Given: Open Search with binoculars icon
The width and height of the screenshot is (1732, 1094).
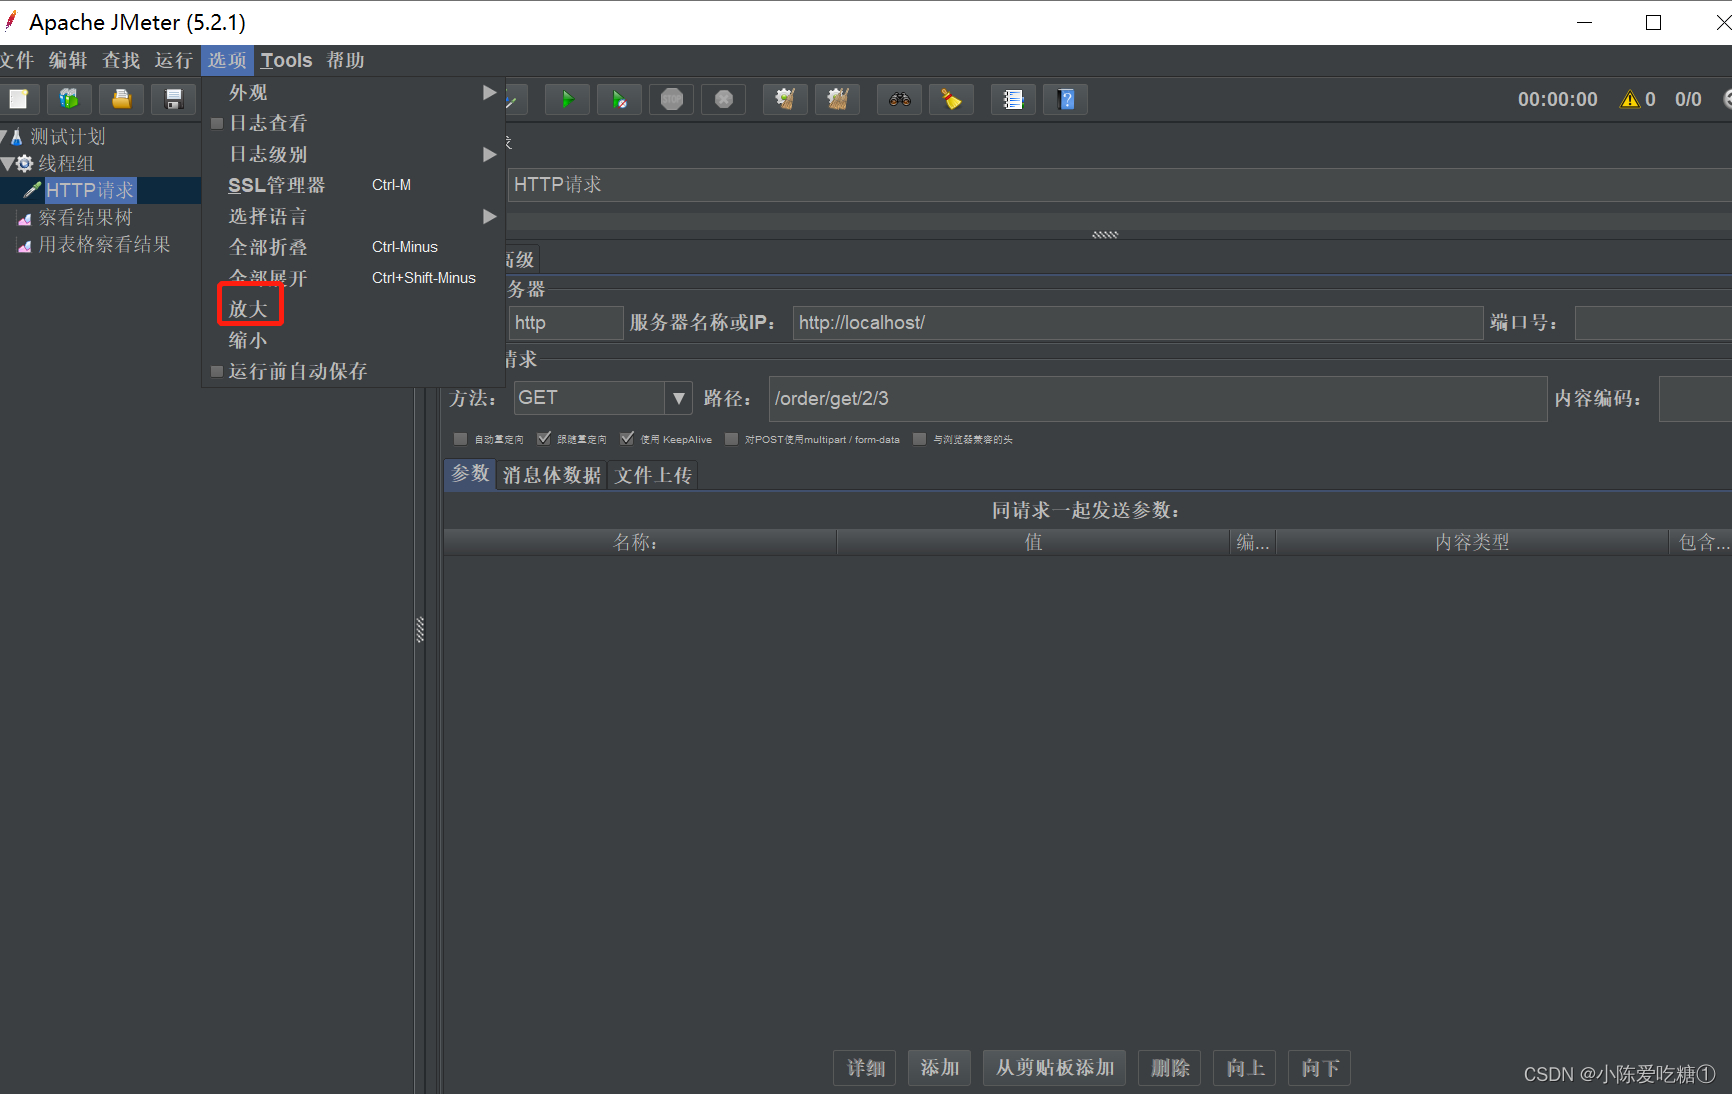Looking at the screenshot, I should [900, 99].
